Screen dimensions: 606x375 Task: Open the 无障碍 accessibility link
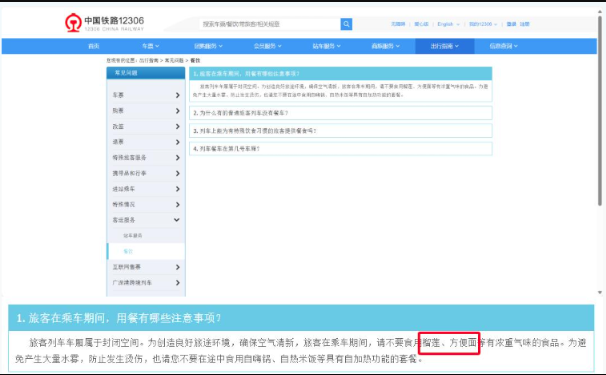point(398,24)
